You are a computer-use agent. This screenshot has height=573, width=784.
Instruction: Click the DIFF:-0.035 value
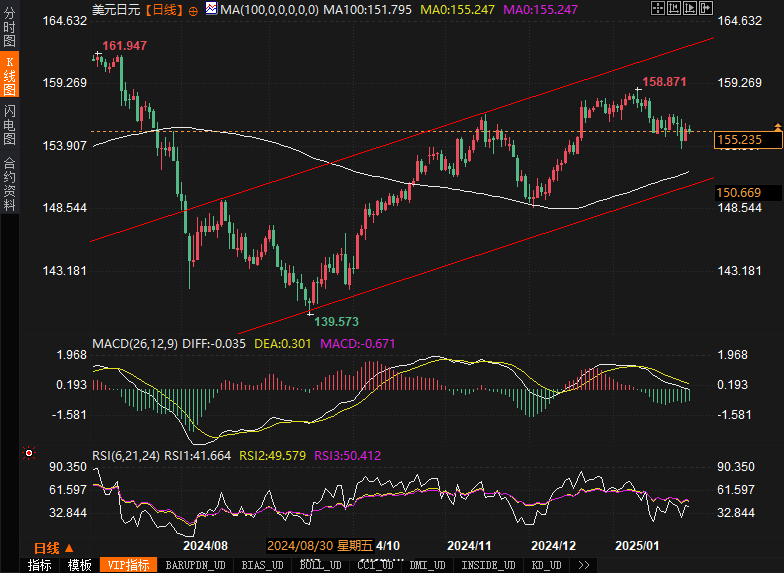[214, 344]
